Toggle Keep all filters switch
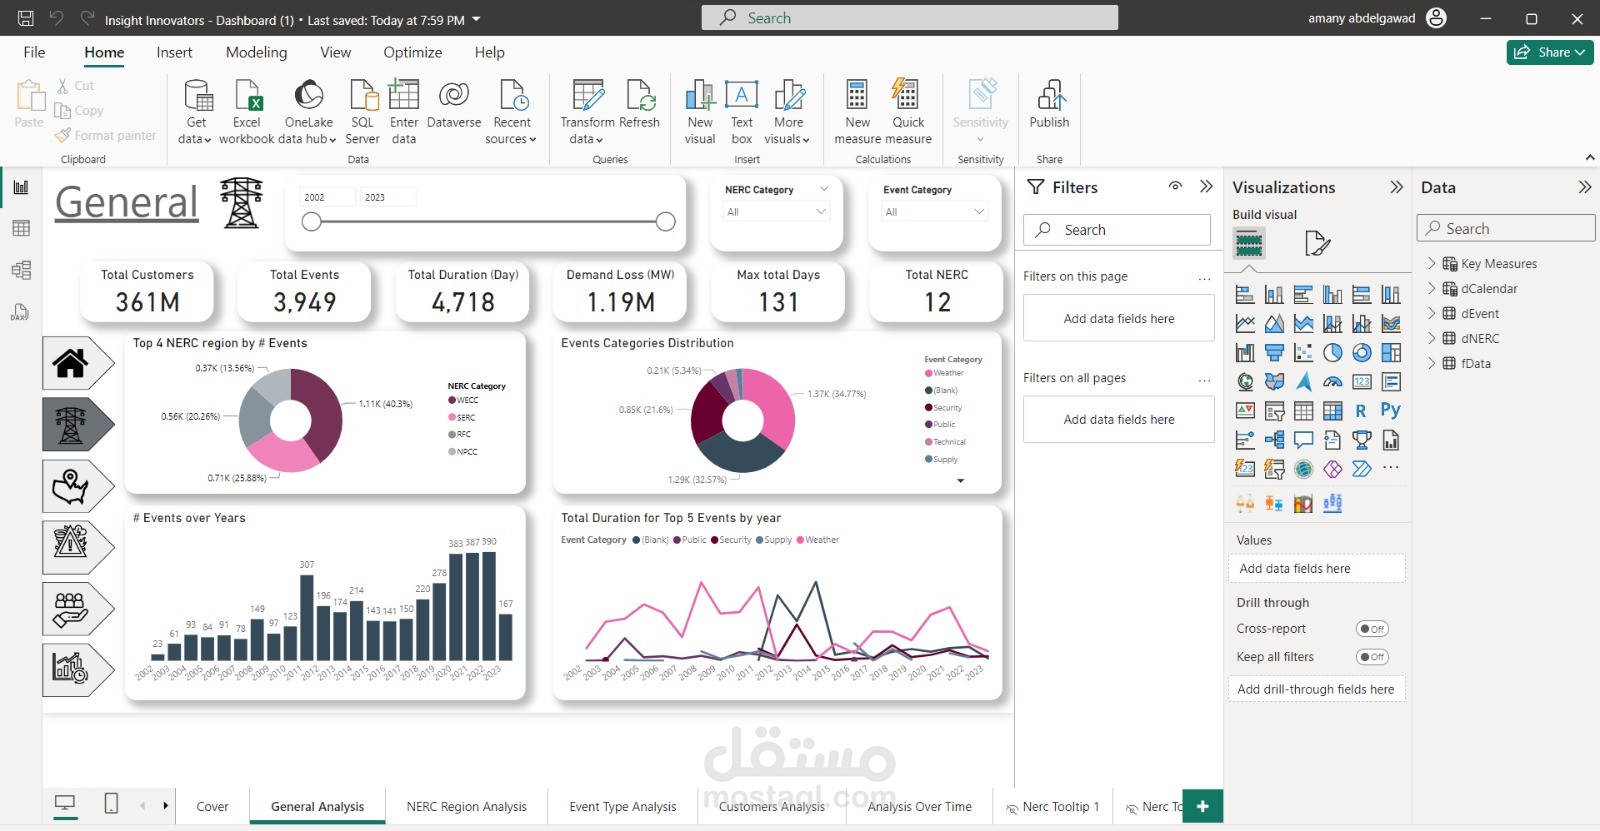The image size is (1600, 831). point(1372,657)
